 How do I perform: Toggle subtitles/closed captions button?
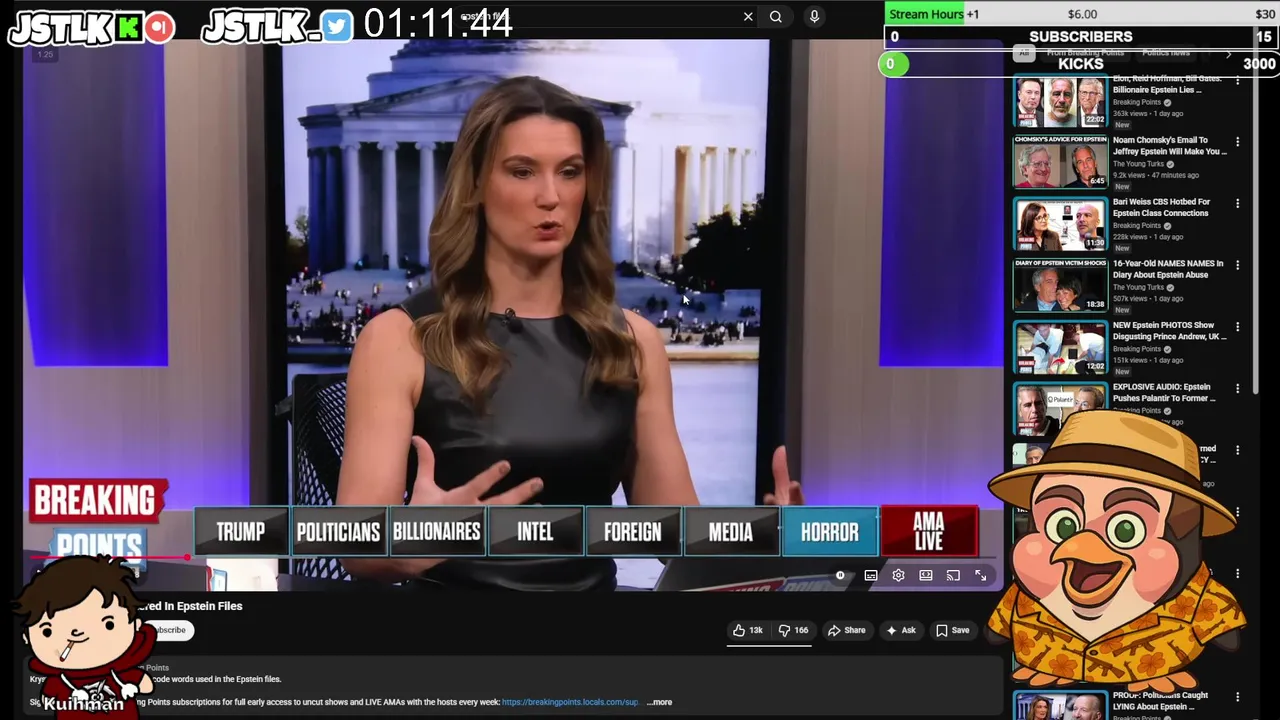(x=871, y=576)
